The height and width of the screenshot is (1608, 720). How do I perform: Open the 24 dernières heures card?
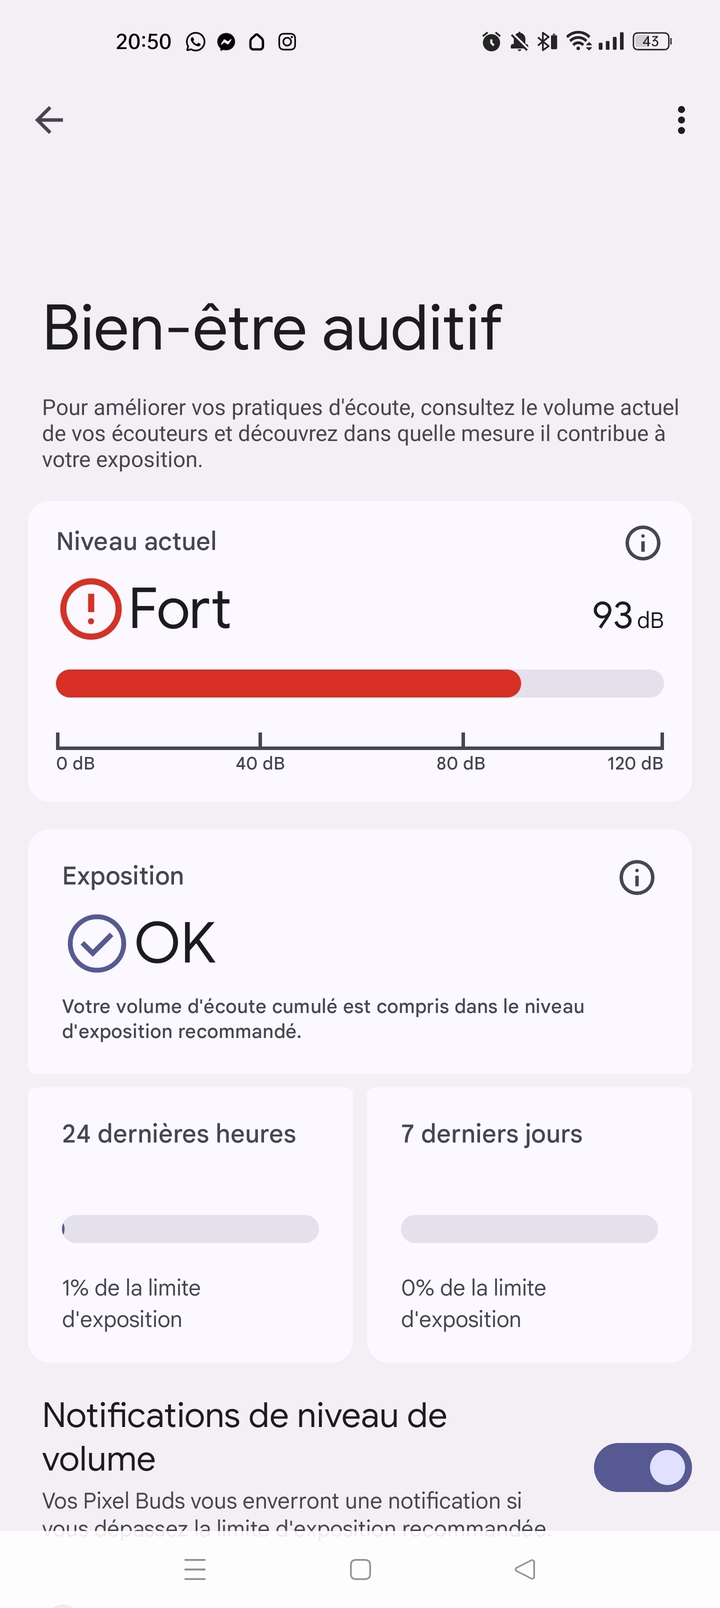[x=190, y=1224]
